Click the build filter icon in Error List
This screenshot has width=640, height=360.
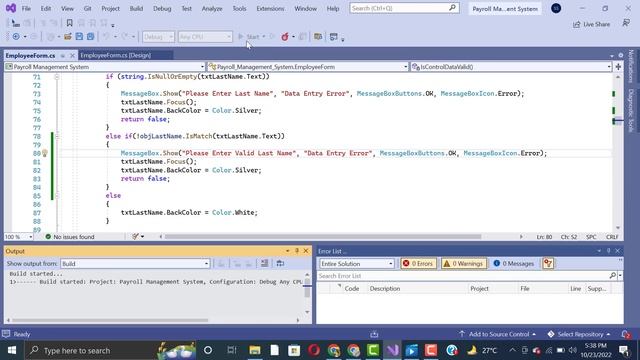(548, 264)
